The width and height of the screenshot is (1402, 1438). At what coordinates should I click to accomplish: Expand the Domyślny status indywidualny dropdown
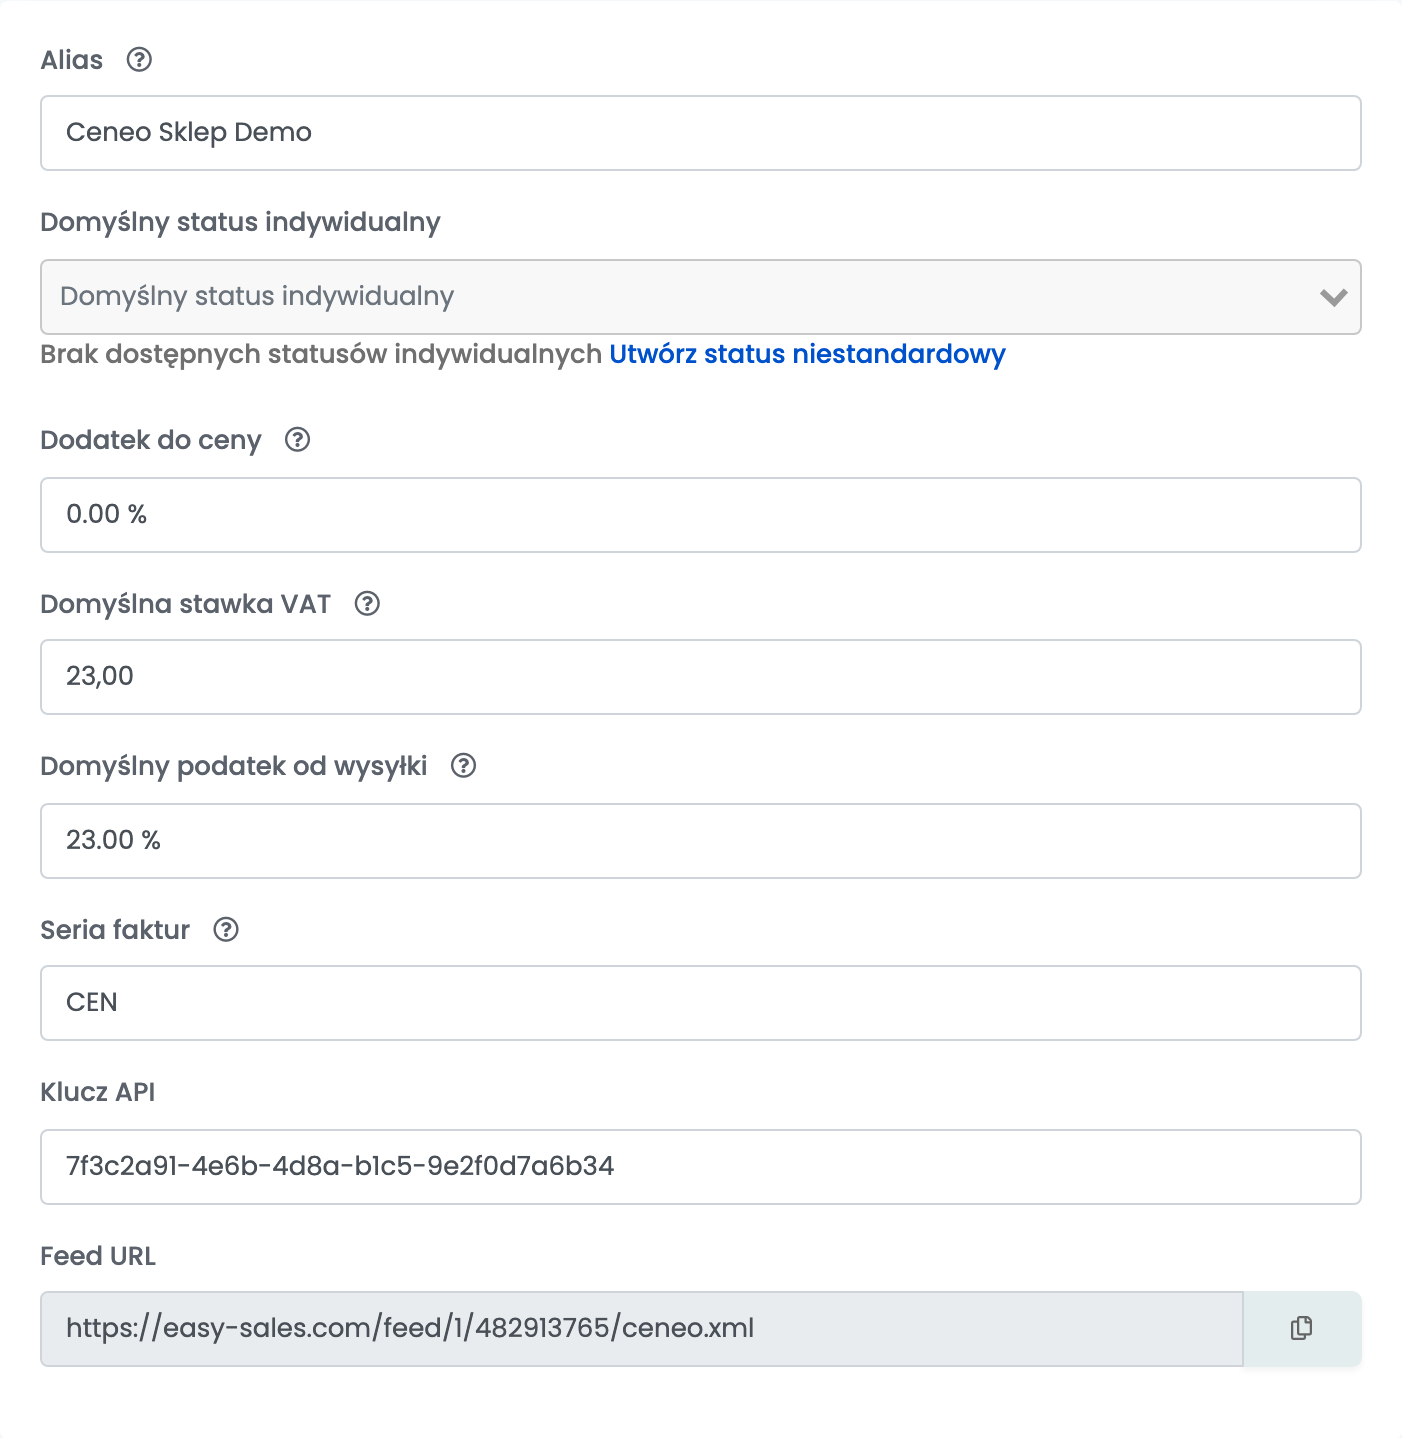coord(700,297)
